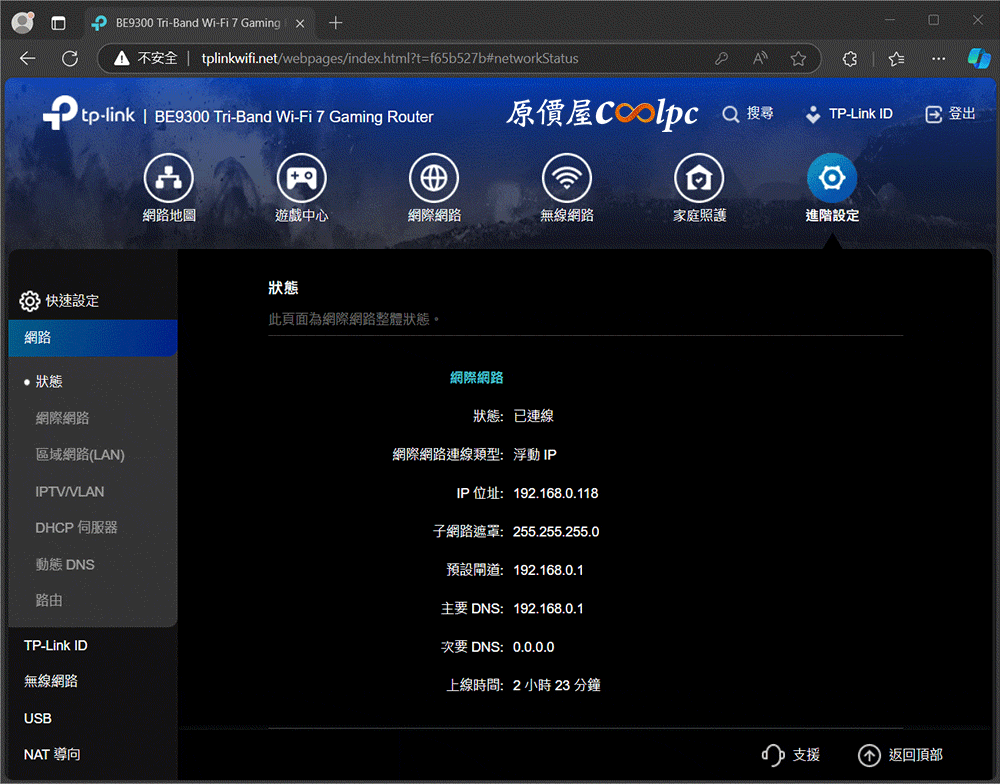1000x784 pixels.
Task: Click the 快速設定 gear icon
Action: click(x=29, y=300)
